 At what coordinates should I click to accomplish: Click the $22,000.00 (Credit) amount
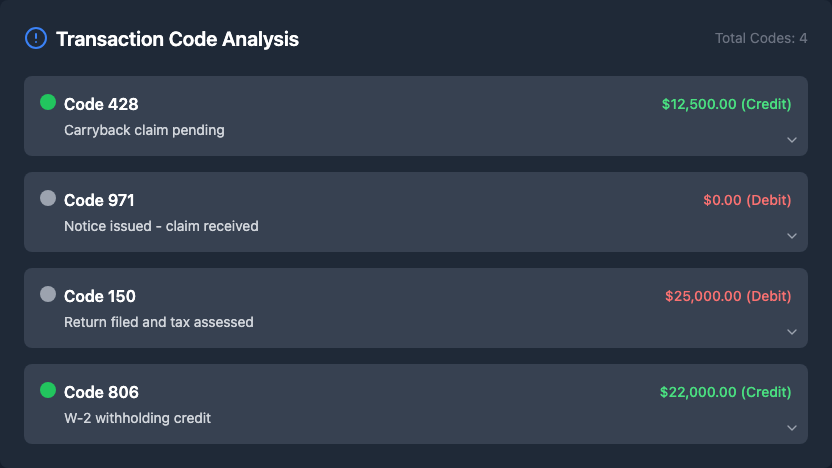pyautogui.click(x=725, y=392)
